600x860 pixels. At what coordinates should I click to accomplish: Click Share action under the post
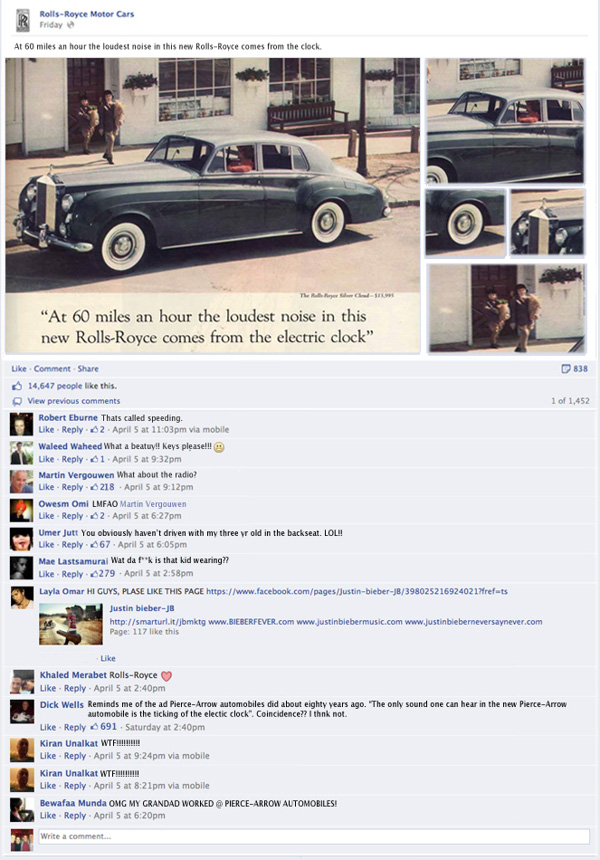coord(88,369)
